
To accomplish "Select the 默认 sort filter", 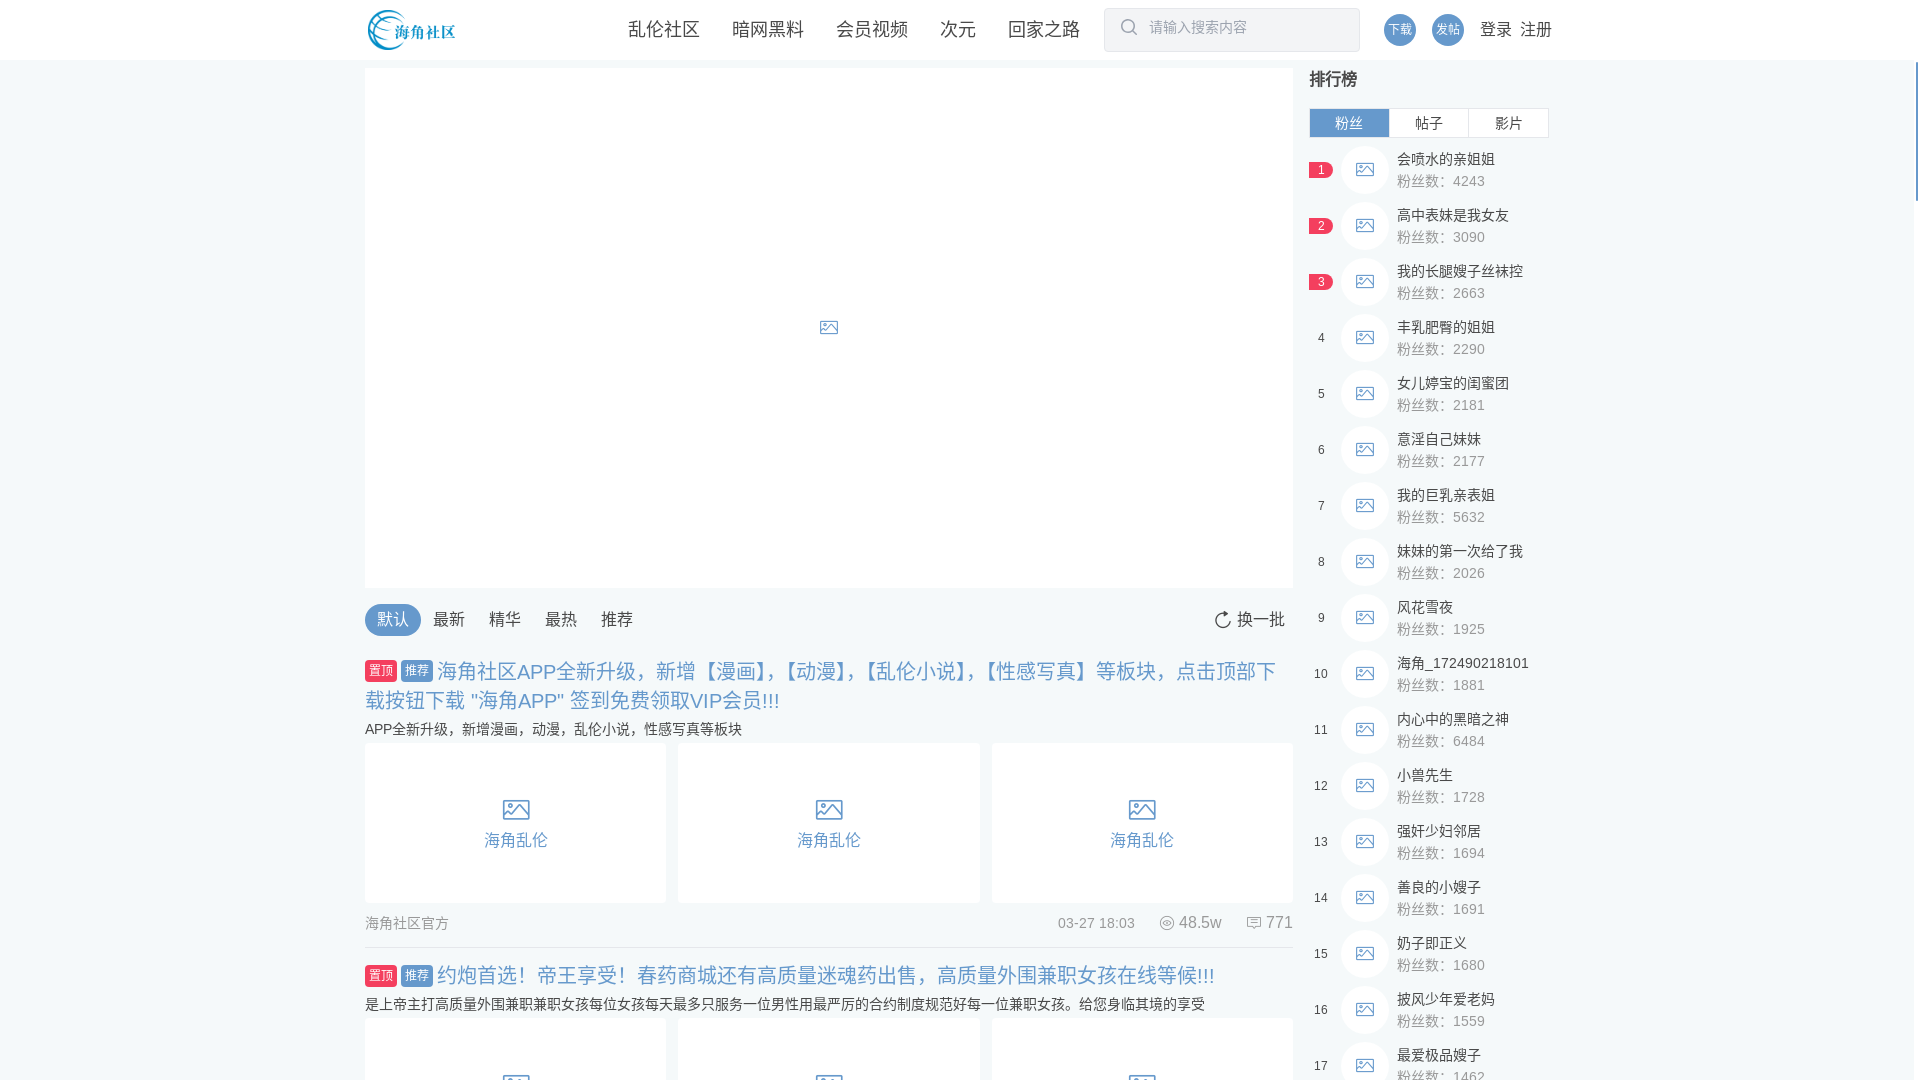I will tap(393, 620).
